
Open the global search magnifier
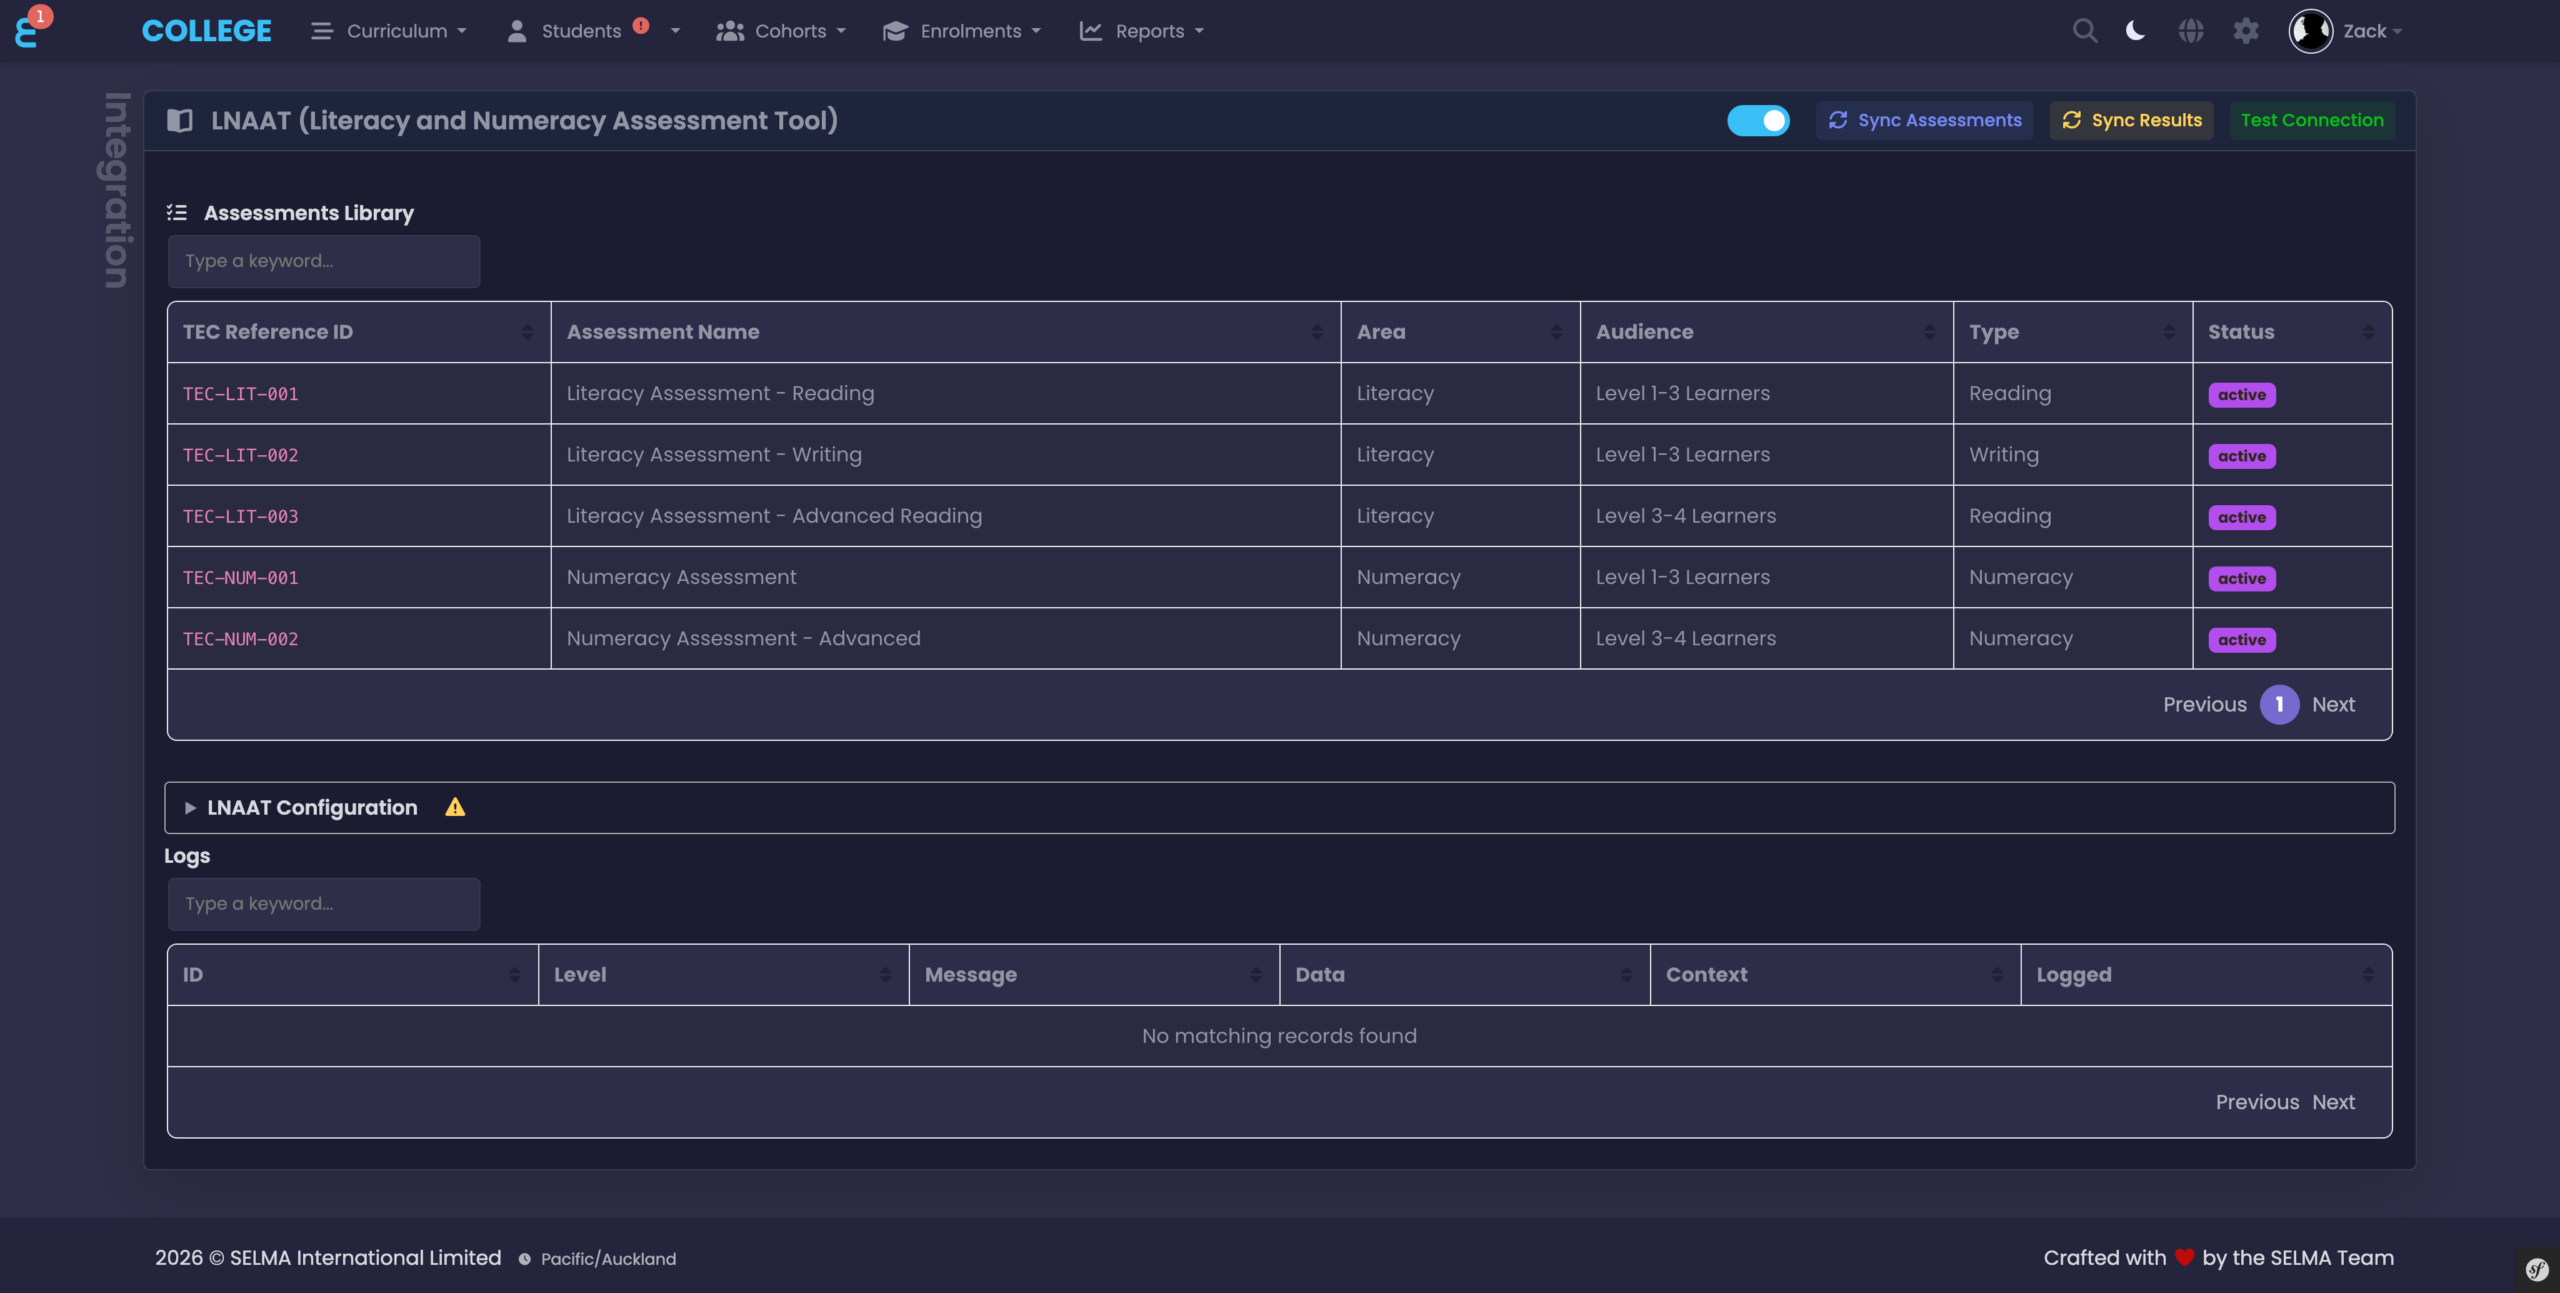tap(2084, 30)
